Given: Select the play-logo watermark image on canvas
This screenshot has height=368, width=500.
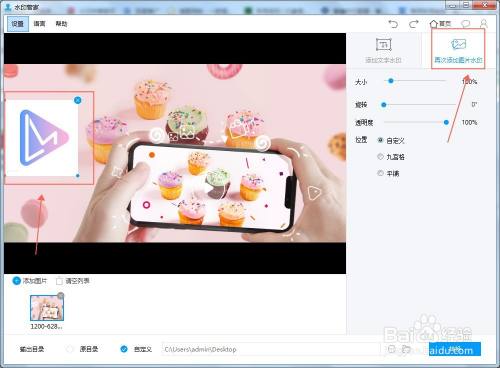Looking at the screenshot, I should click(x=42, y=138).
